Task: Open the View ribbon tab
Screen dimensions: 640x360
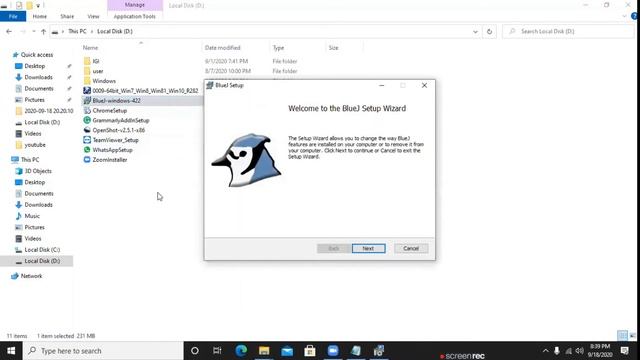Action: tap(93, 16)
